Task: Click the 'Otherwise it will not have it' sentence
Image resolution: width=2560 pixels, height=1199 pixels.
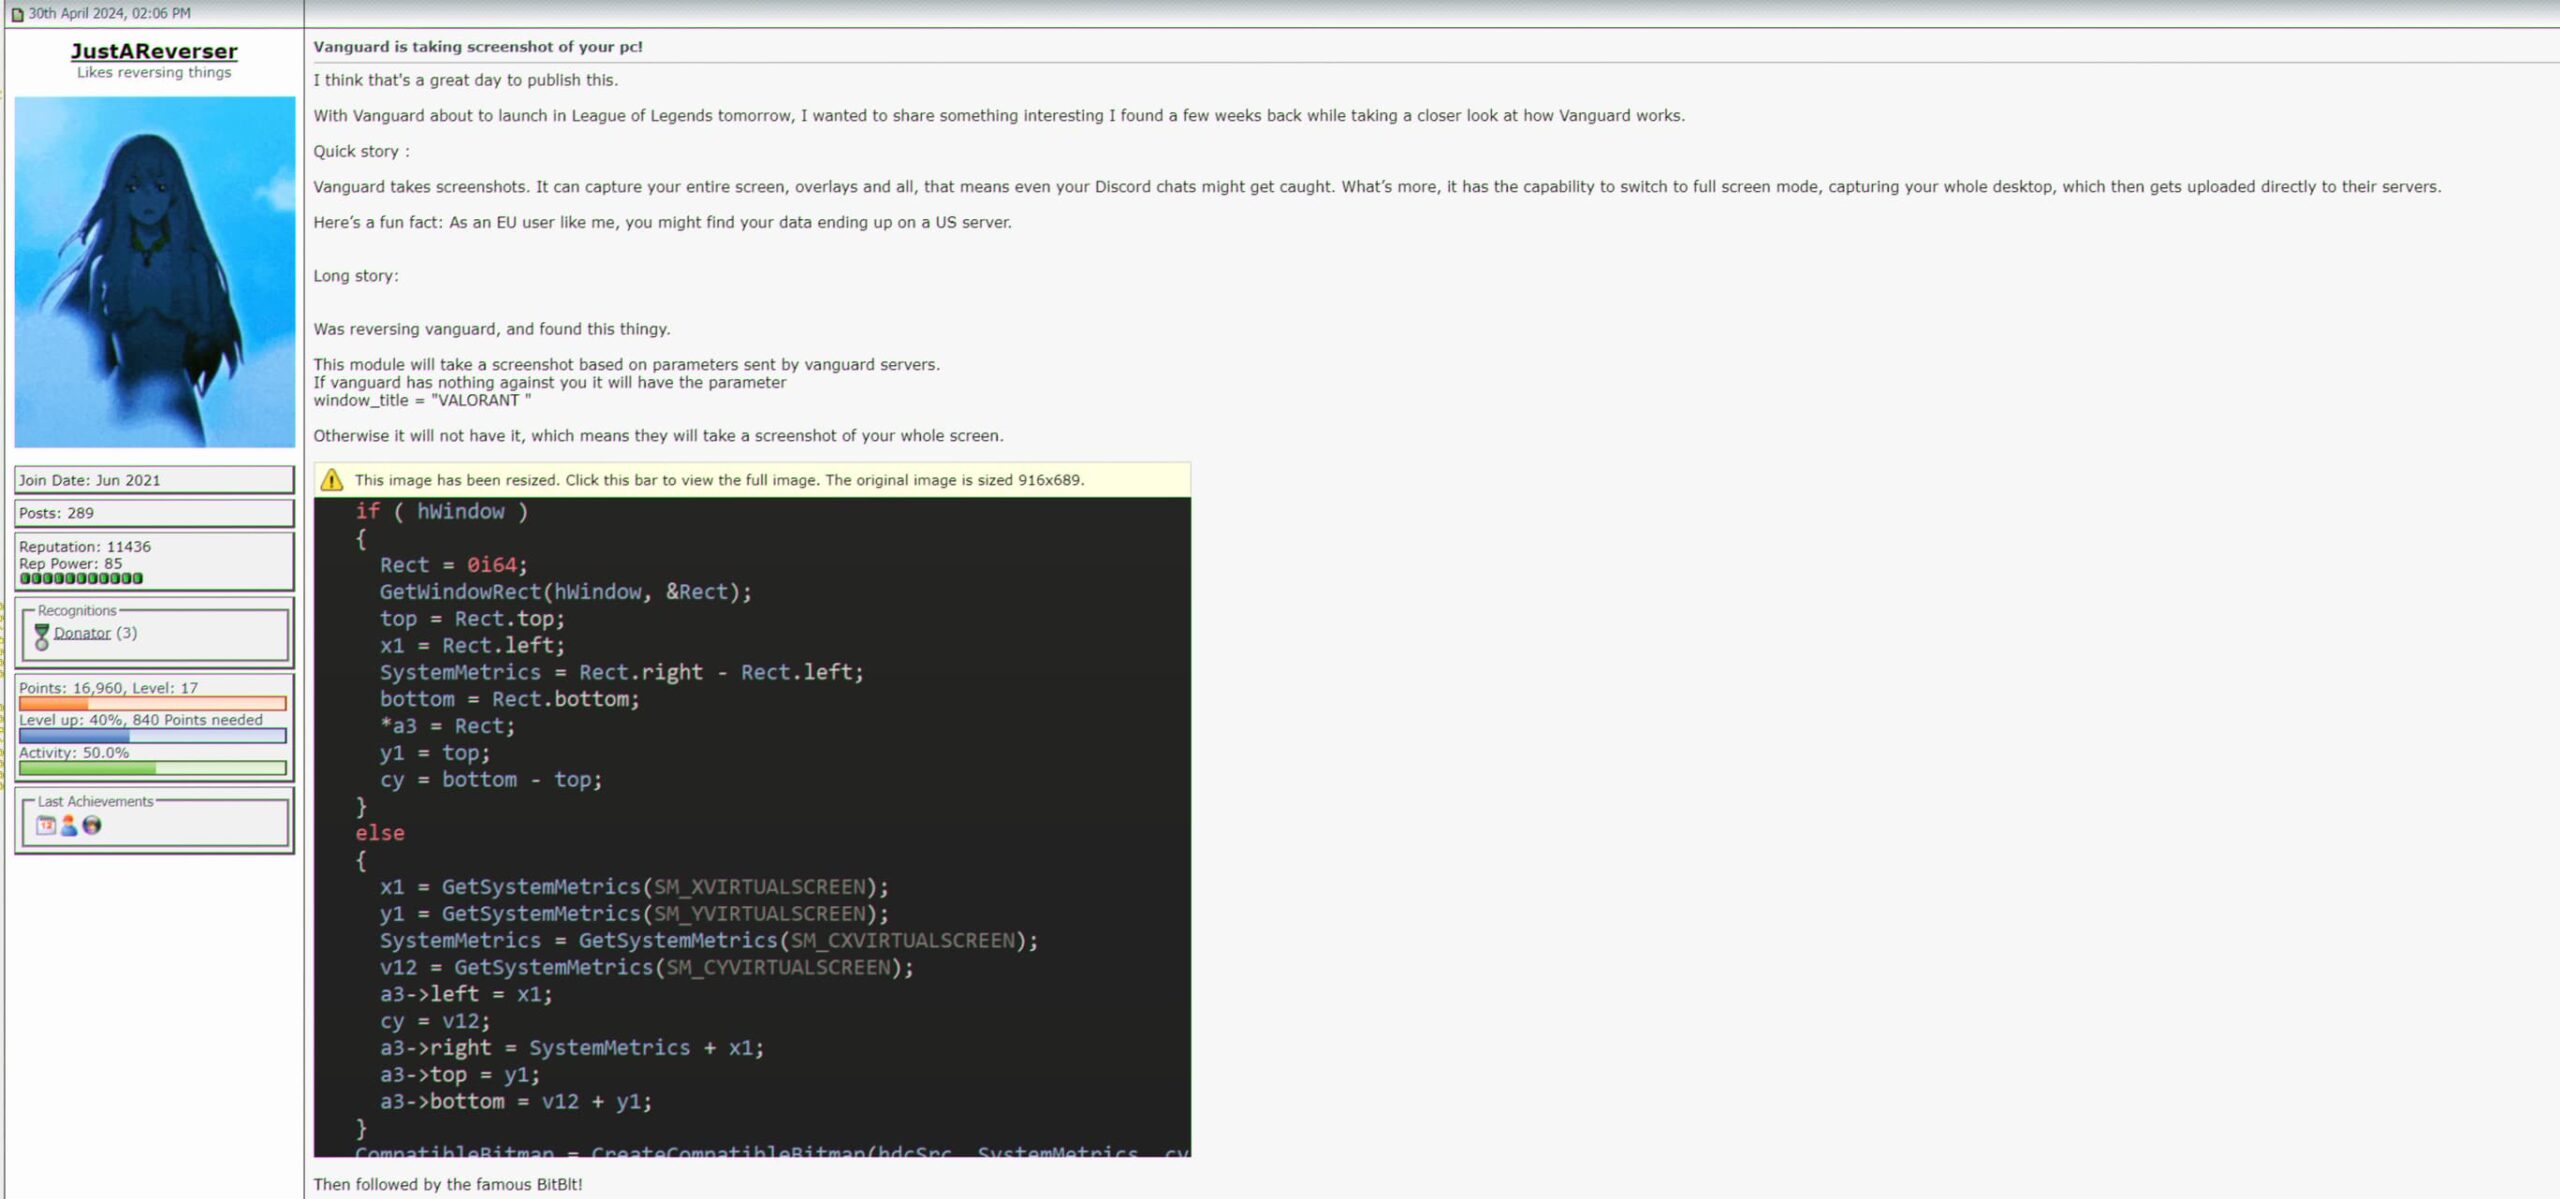Action: point(658,436)
